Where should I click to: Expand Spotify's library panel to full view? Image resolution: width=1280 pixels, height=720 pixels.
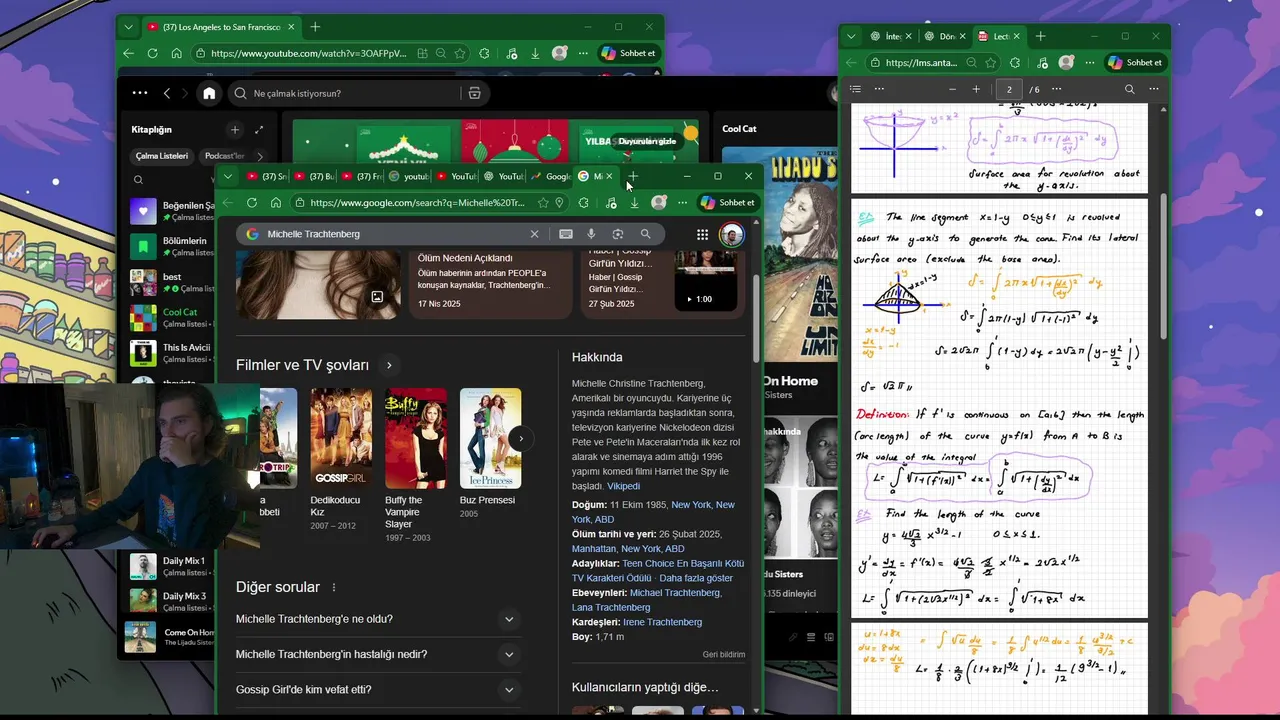259,130
